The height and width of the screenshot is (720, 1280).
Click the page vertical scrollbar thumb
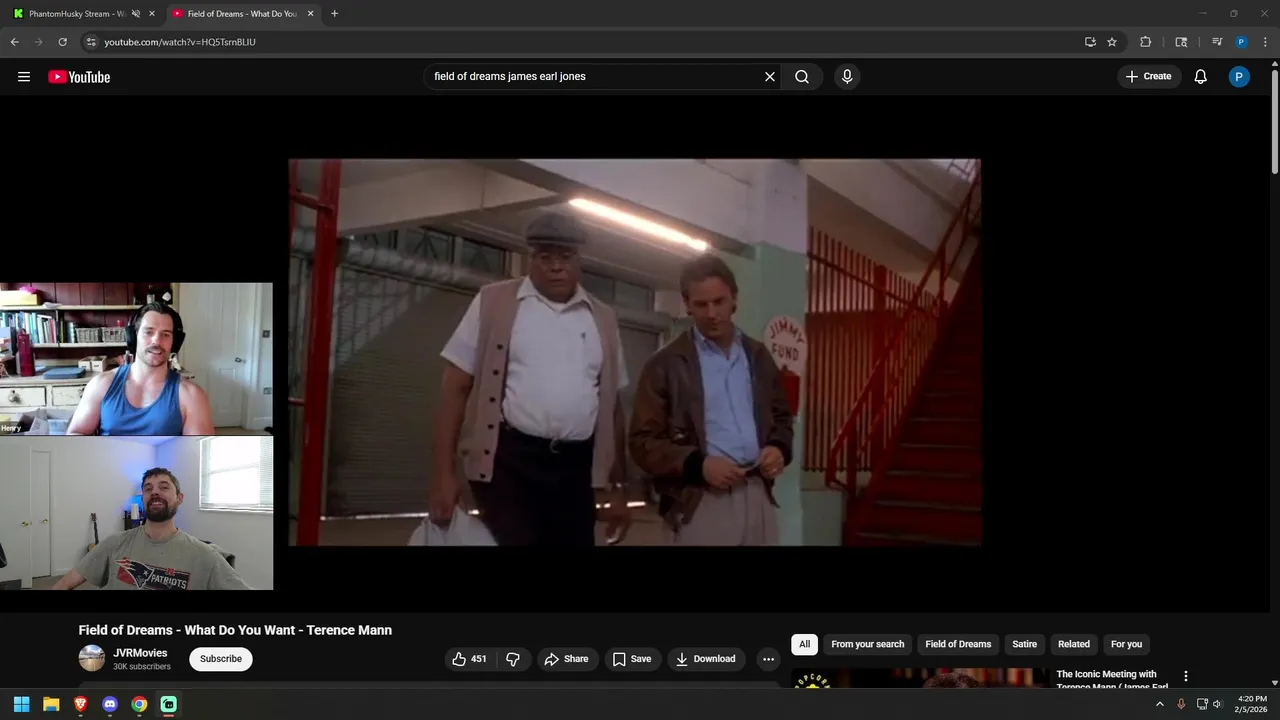click(x=1274, y=120)
